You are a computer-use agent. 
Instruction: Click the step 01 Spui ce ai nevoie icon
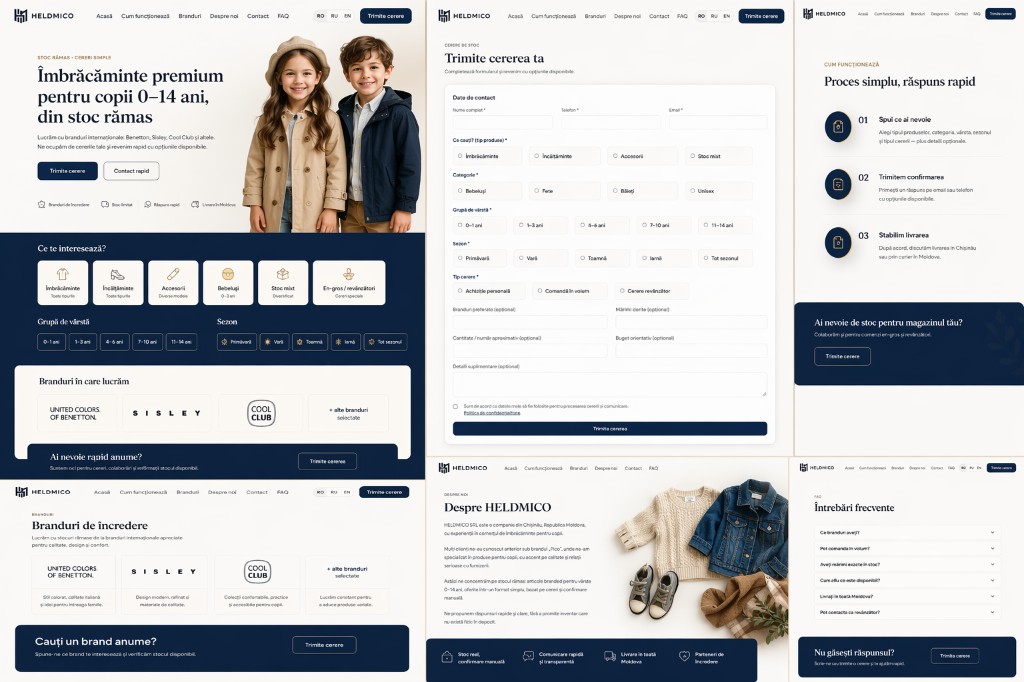coord(837,126)
